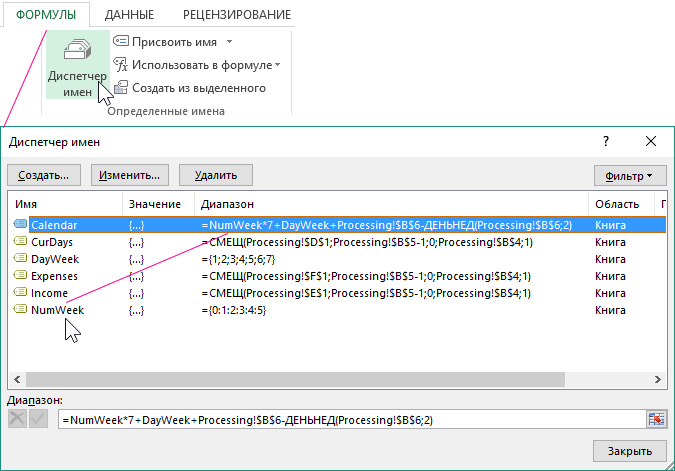Screen dimensions: 675x471
Task: Open the Фильтр dropdown
Action: pyautogui.click(x=629, y=175)
